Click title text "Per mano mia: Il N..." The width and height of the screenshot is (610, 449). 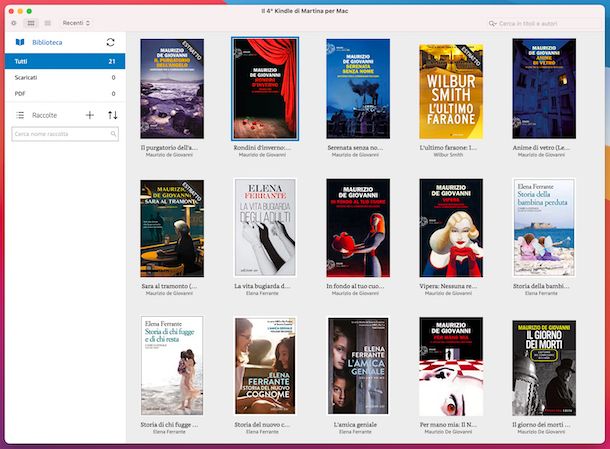[448, 424]
